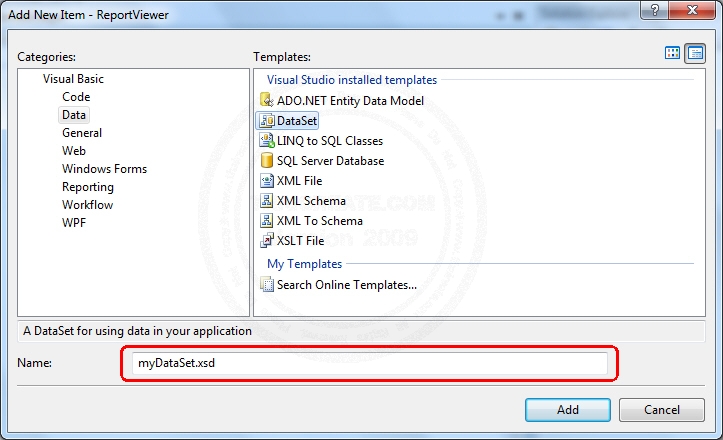Open Search Online Templates... link text

pyautogui.click(x=347, y=285)
